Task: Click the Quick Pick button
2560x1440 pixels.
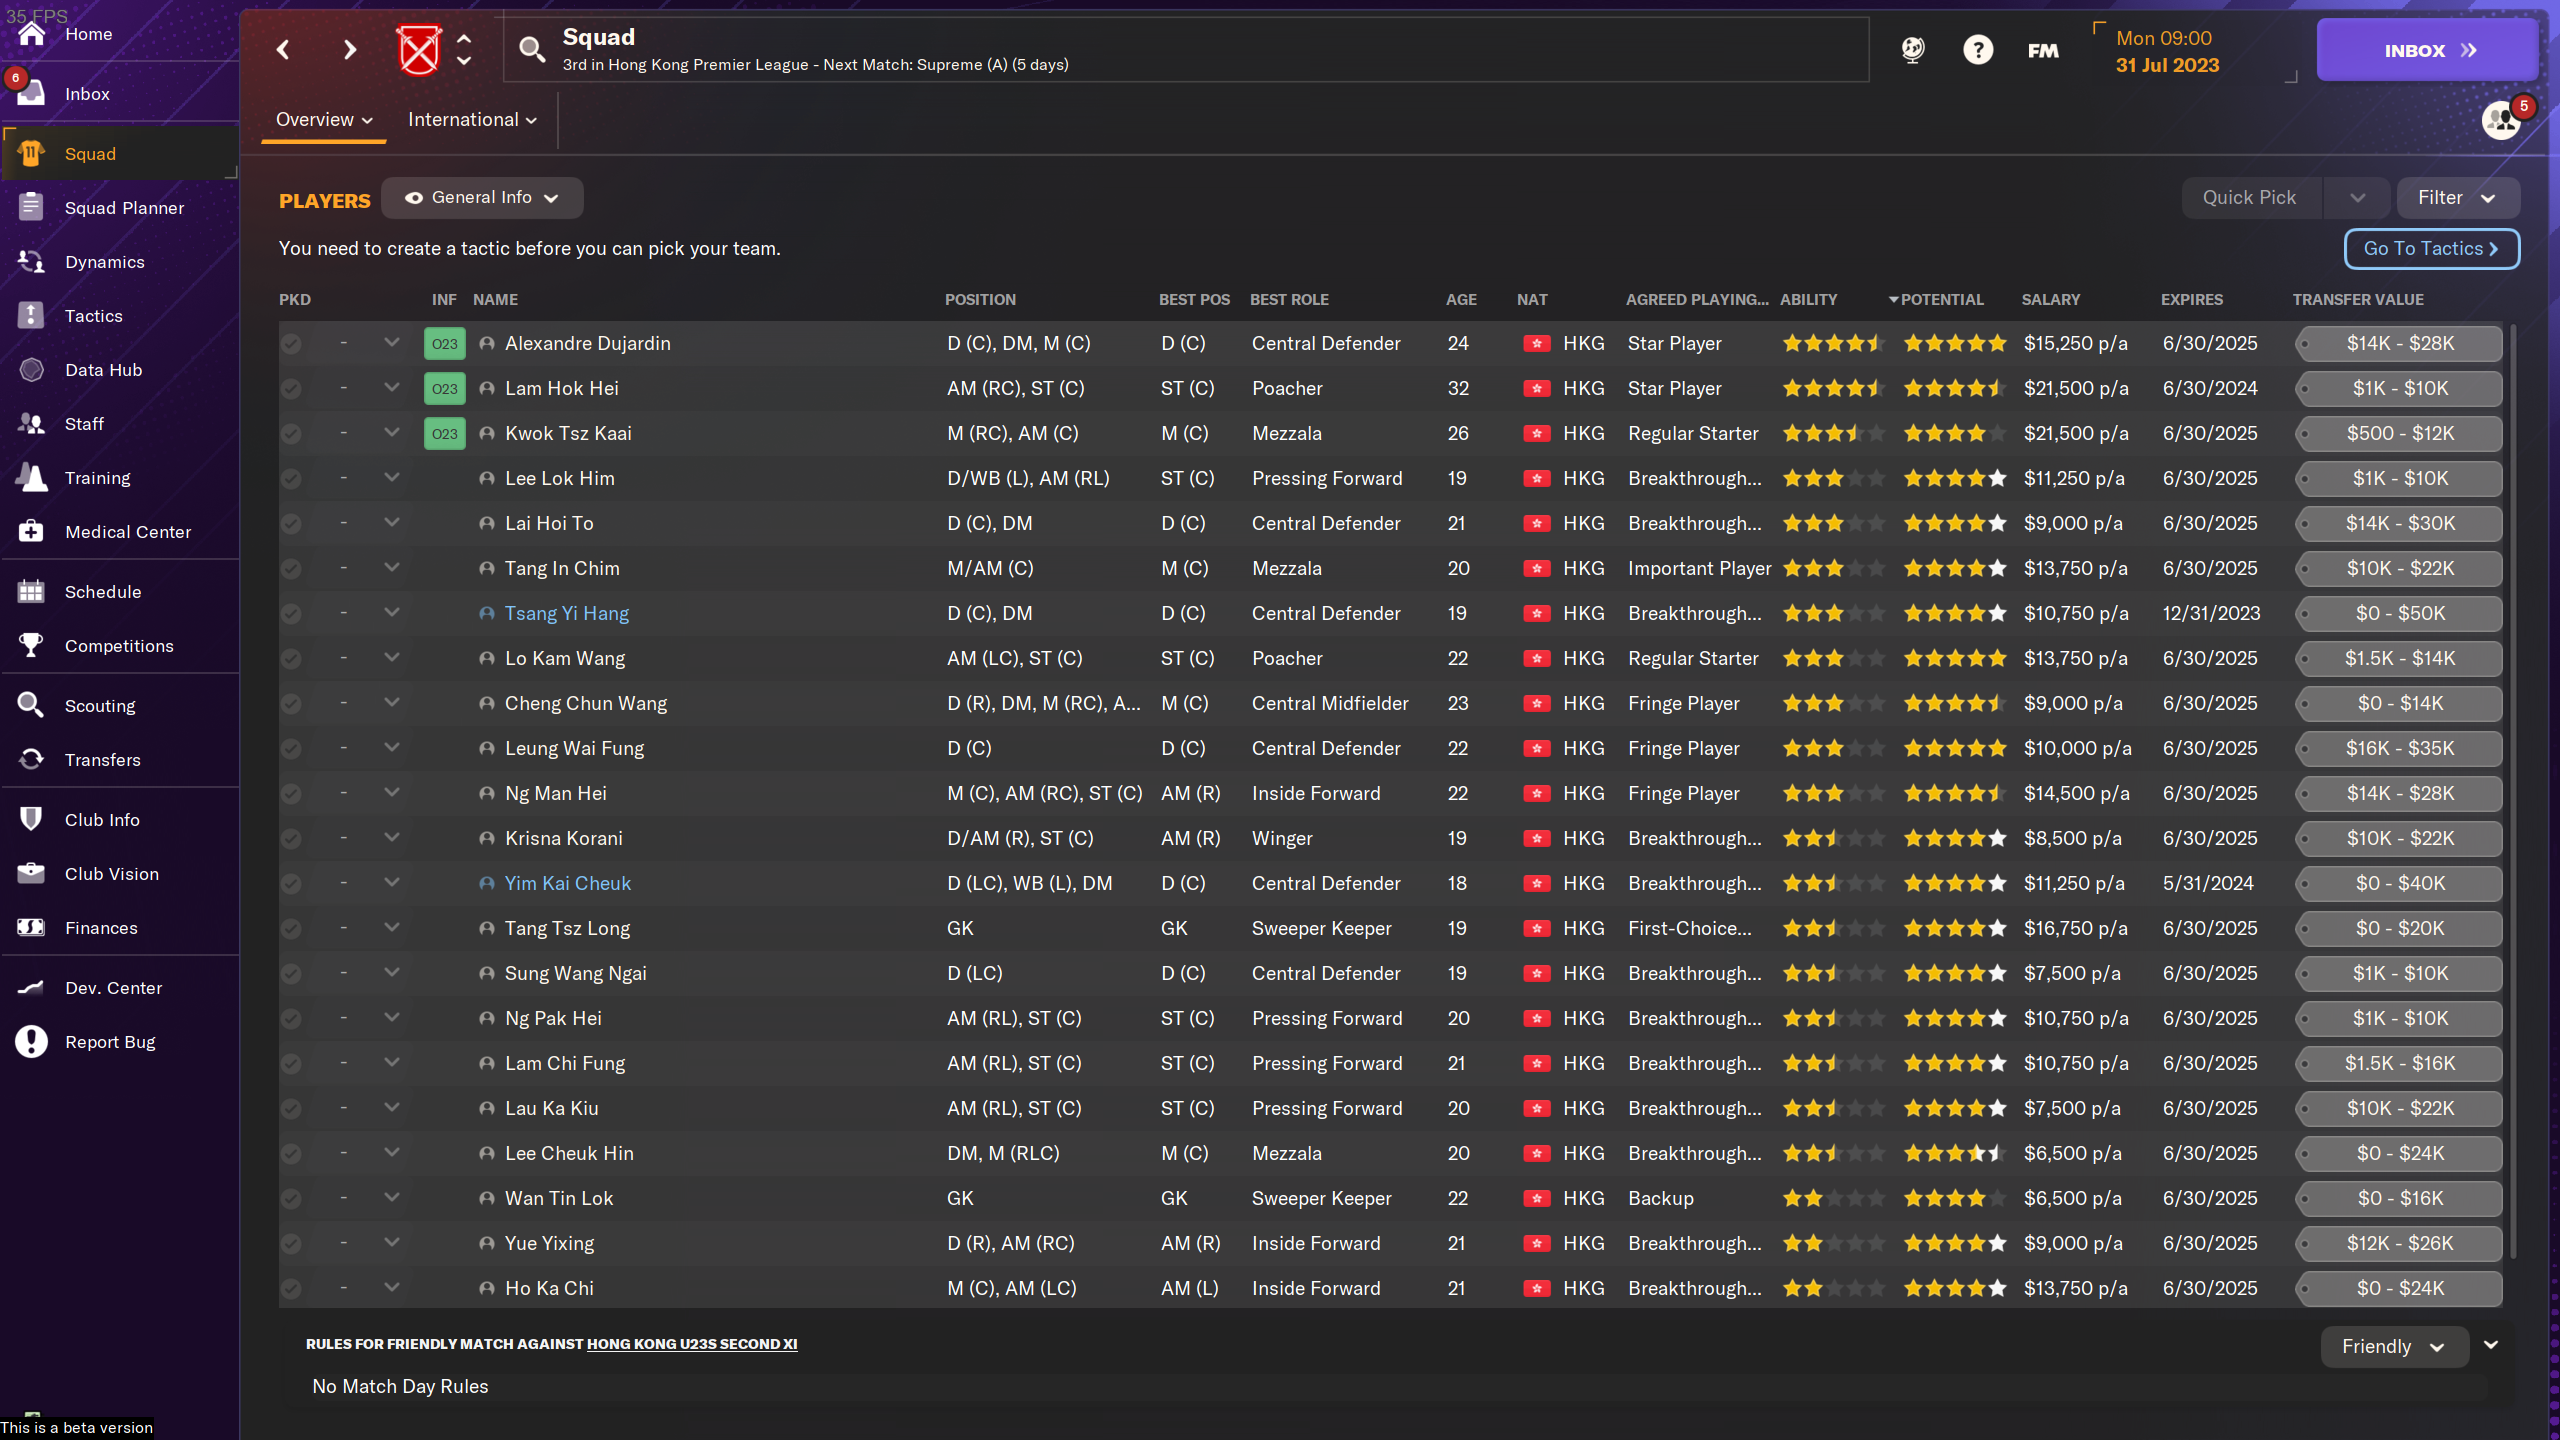Action: (2250, 198)
